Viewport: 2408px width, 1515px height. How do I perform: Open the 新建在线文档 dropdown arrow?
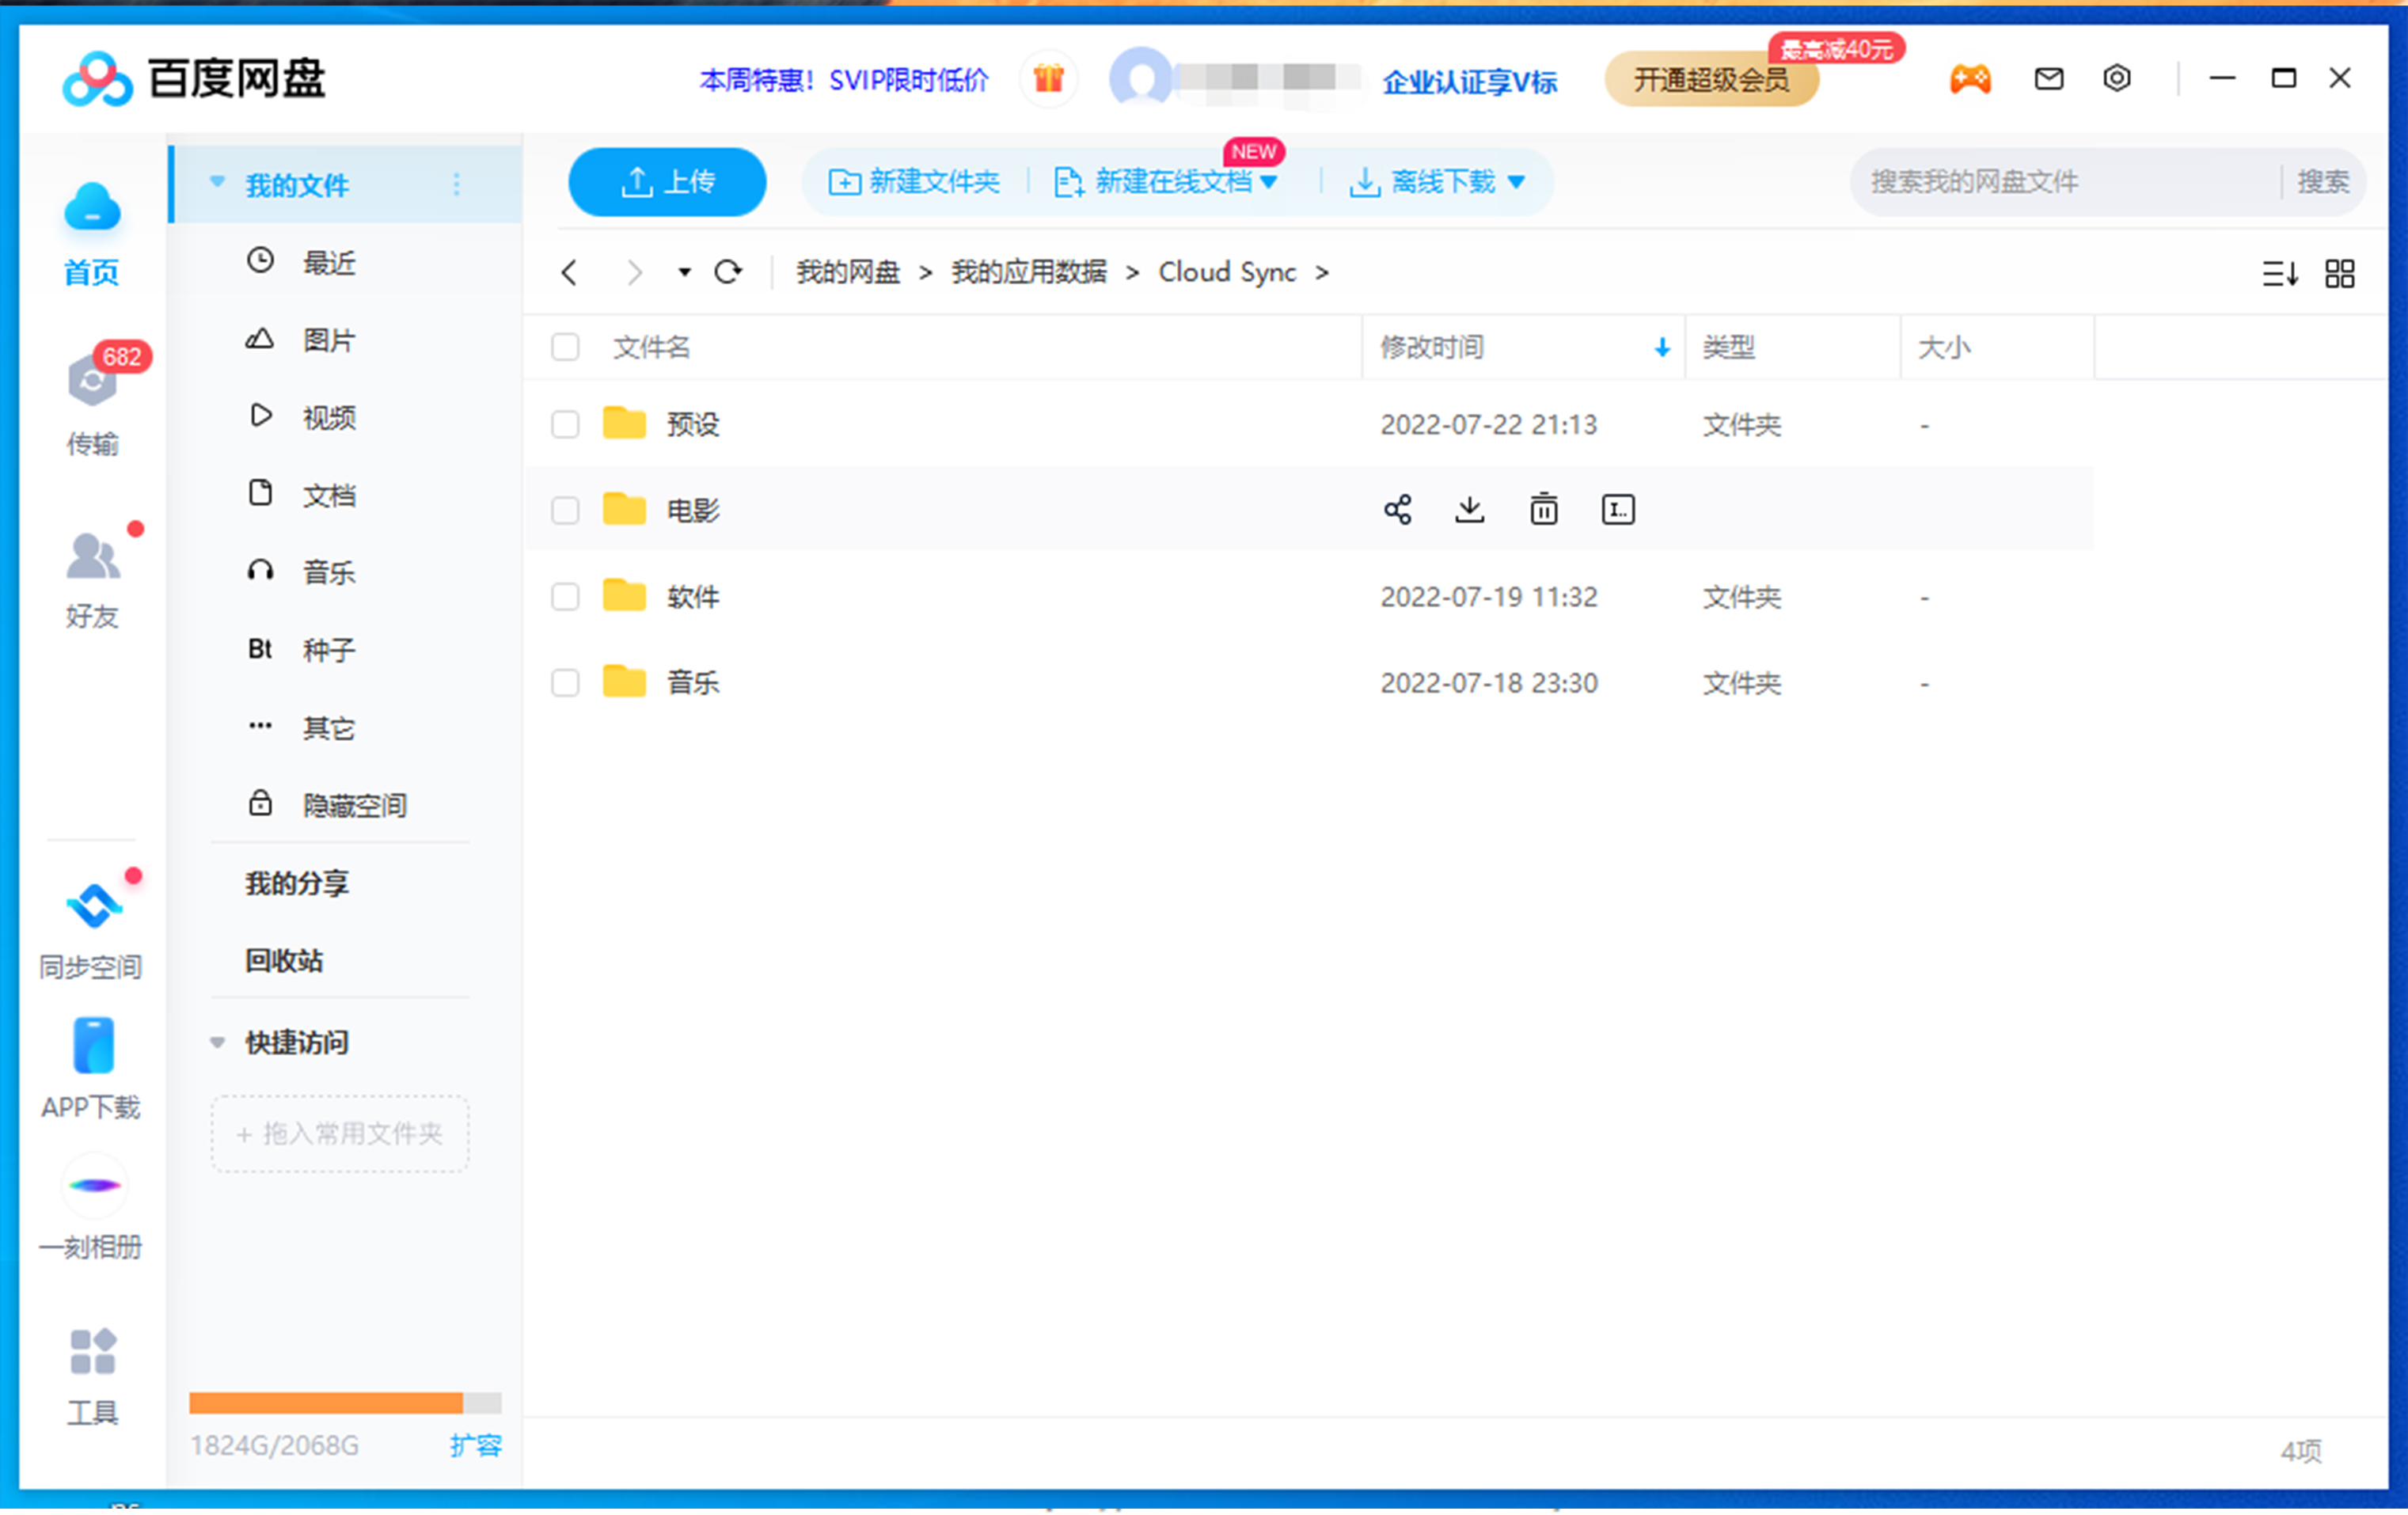point(1270,182)
